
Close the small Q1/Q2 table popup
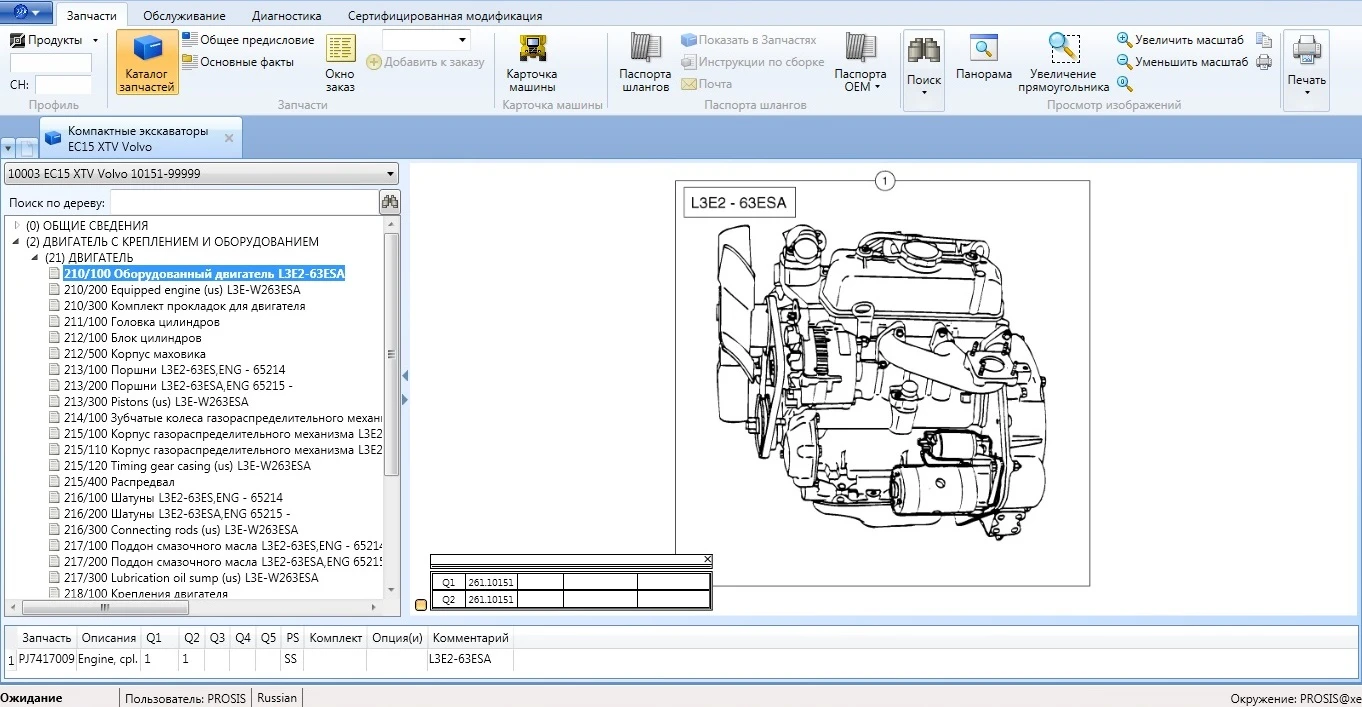(x=708, y=559)
